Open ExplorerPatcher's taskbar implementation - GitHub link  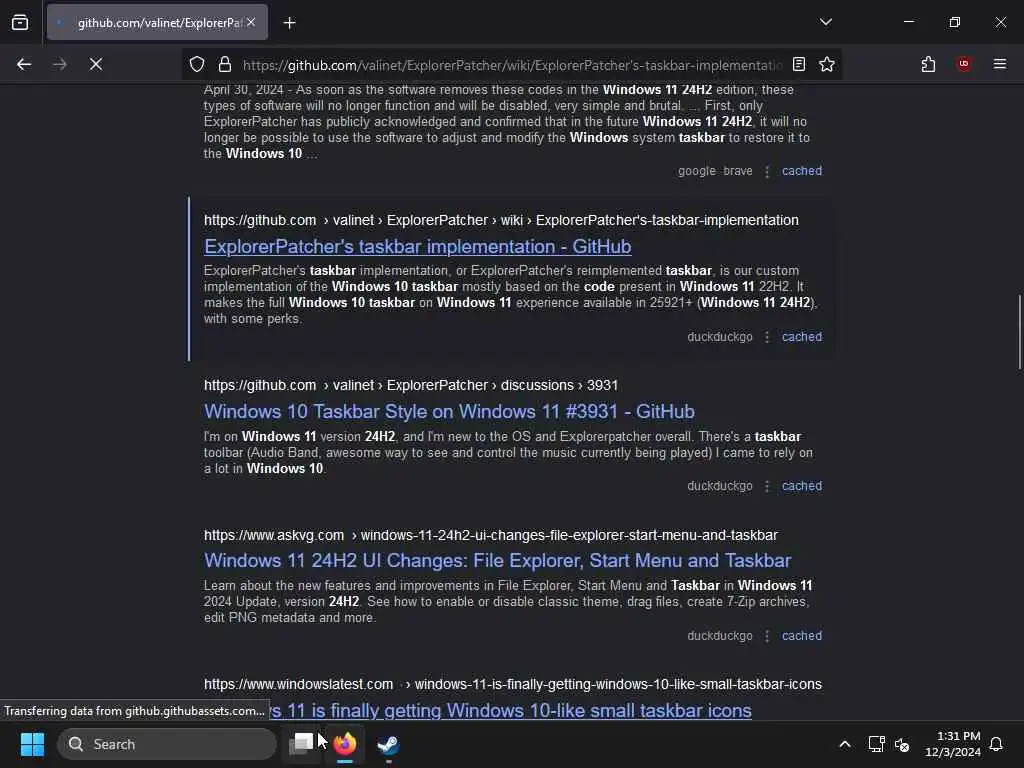[417, 247]
